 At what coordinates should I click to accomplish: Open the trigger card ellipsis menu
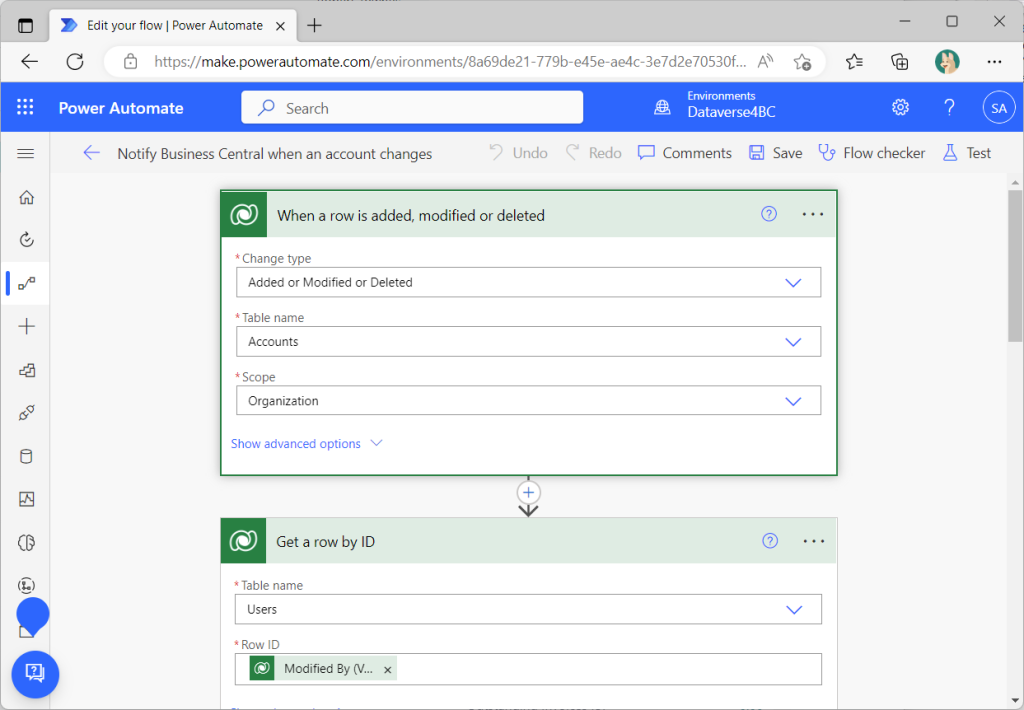pyautogui.click(x=812, y=214)
